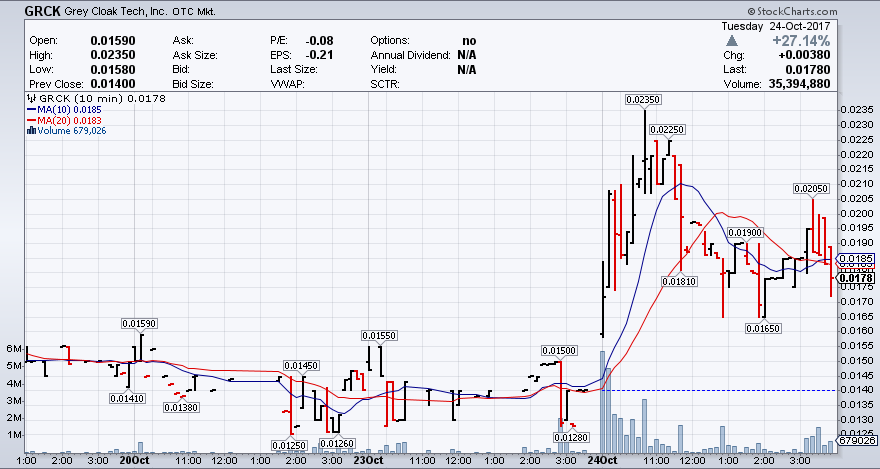Image resolution: width=880 pixels, height=469 pixels.
Task: Click the 23Oct date marker on time axis
Action: point(368,460)
